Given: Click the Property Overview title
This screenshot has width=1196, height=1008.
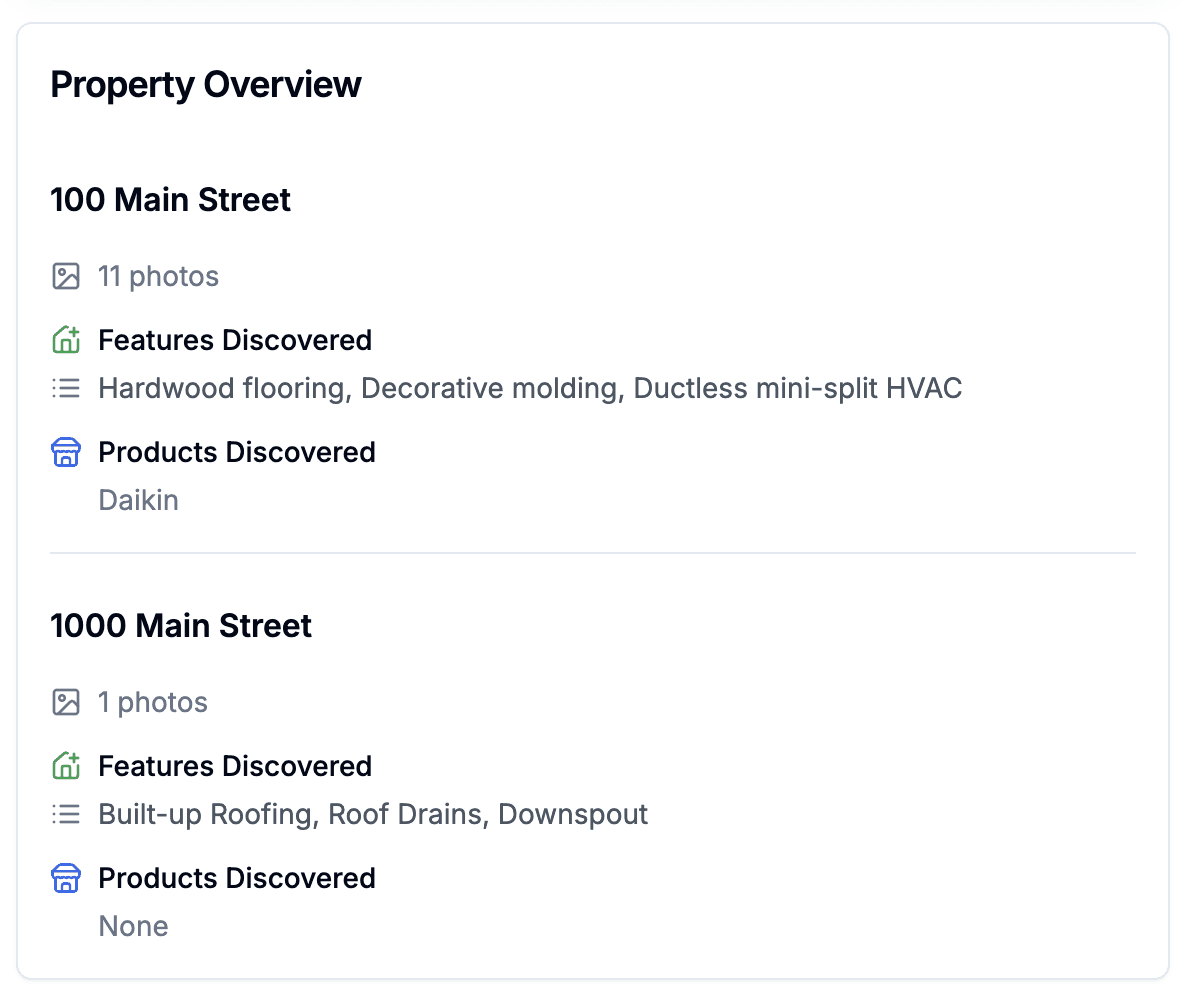Looking at the screenshot, I should 206,85.
